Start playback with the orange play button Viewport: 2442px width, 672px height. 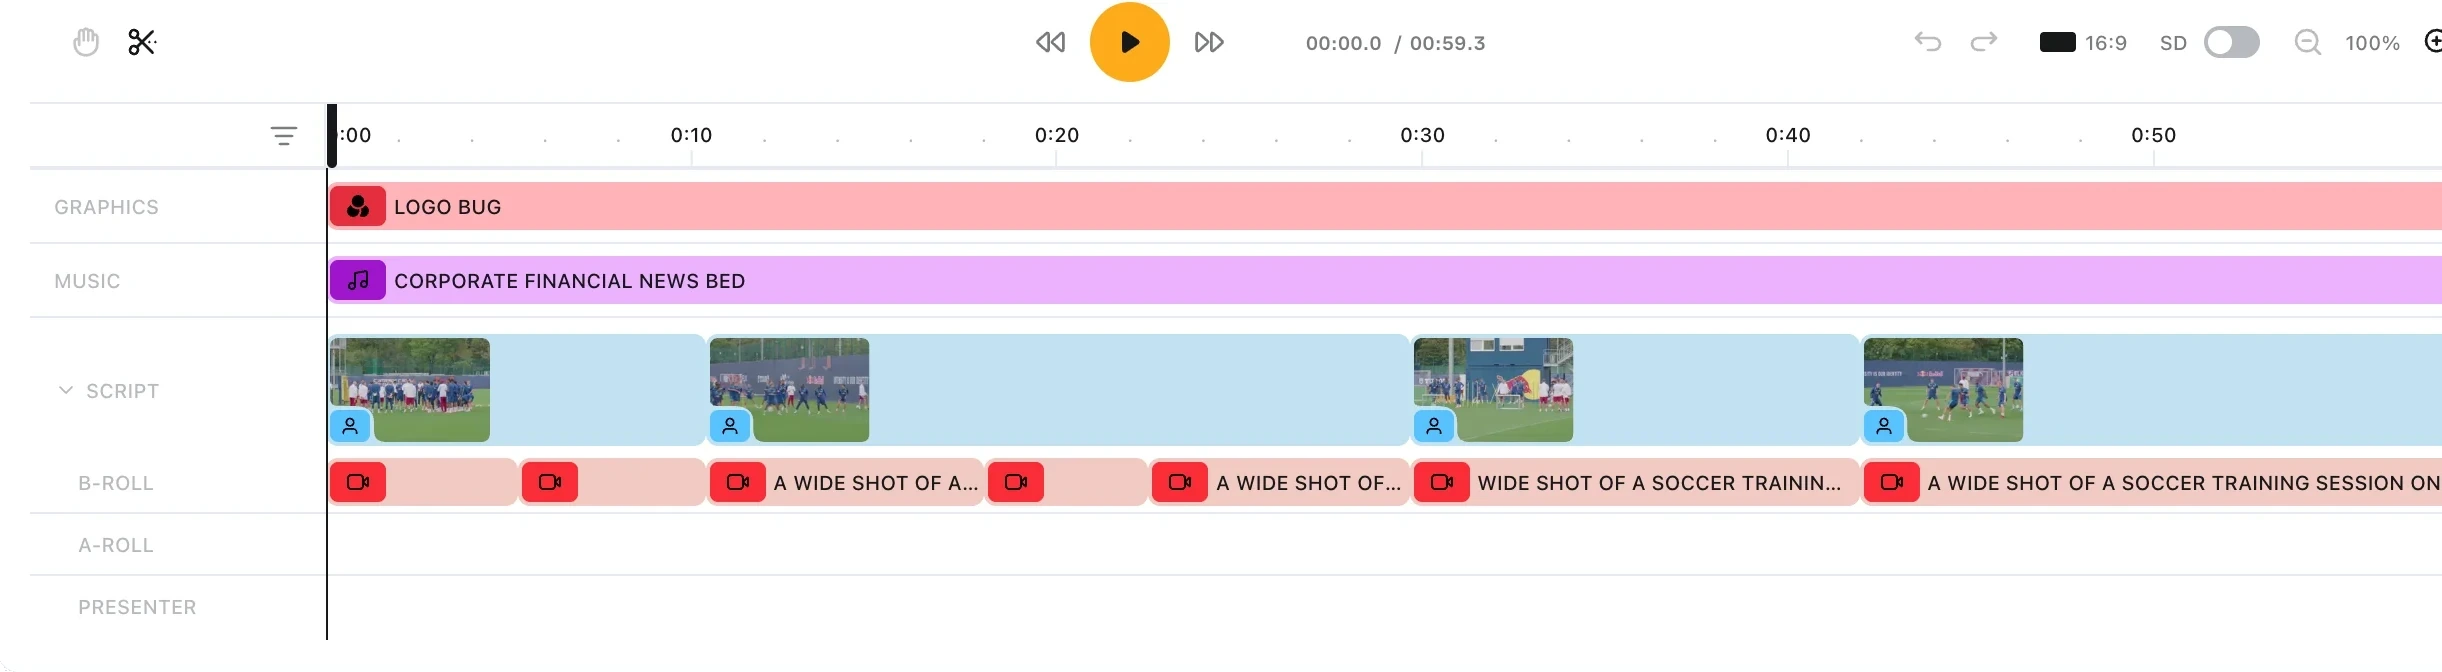1130,42
